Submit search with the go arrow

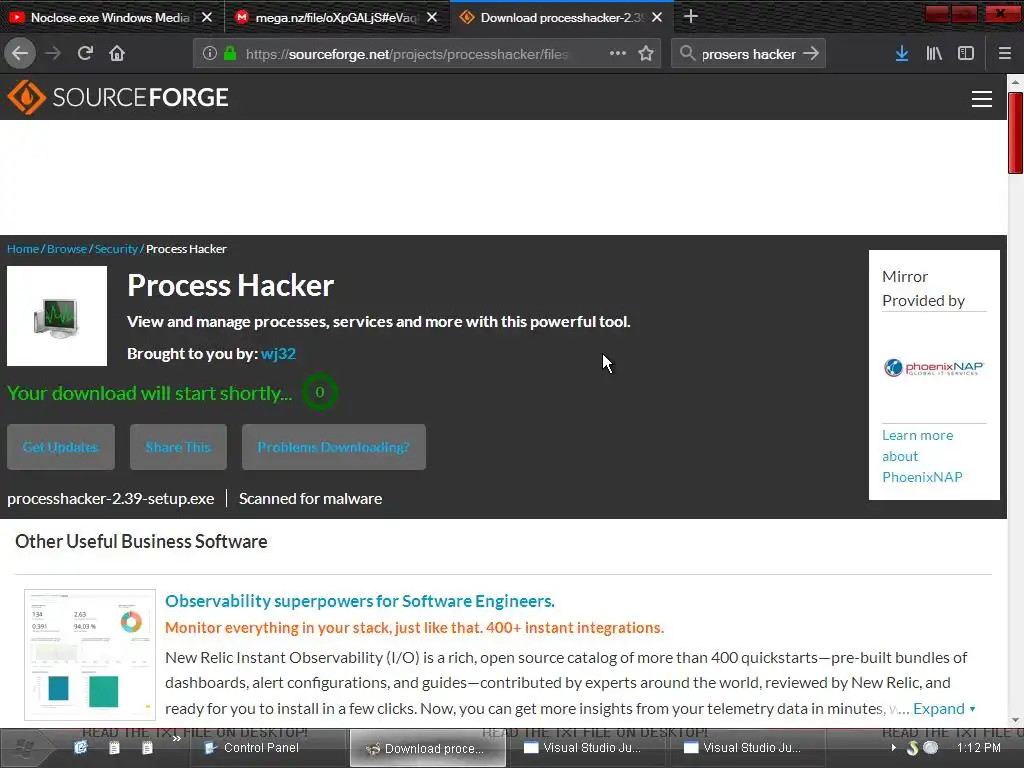tap(810, 53)
